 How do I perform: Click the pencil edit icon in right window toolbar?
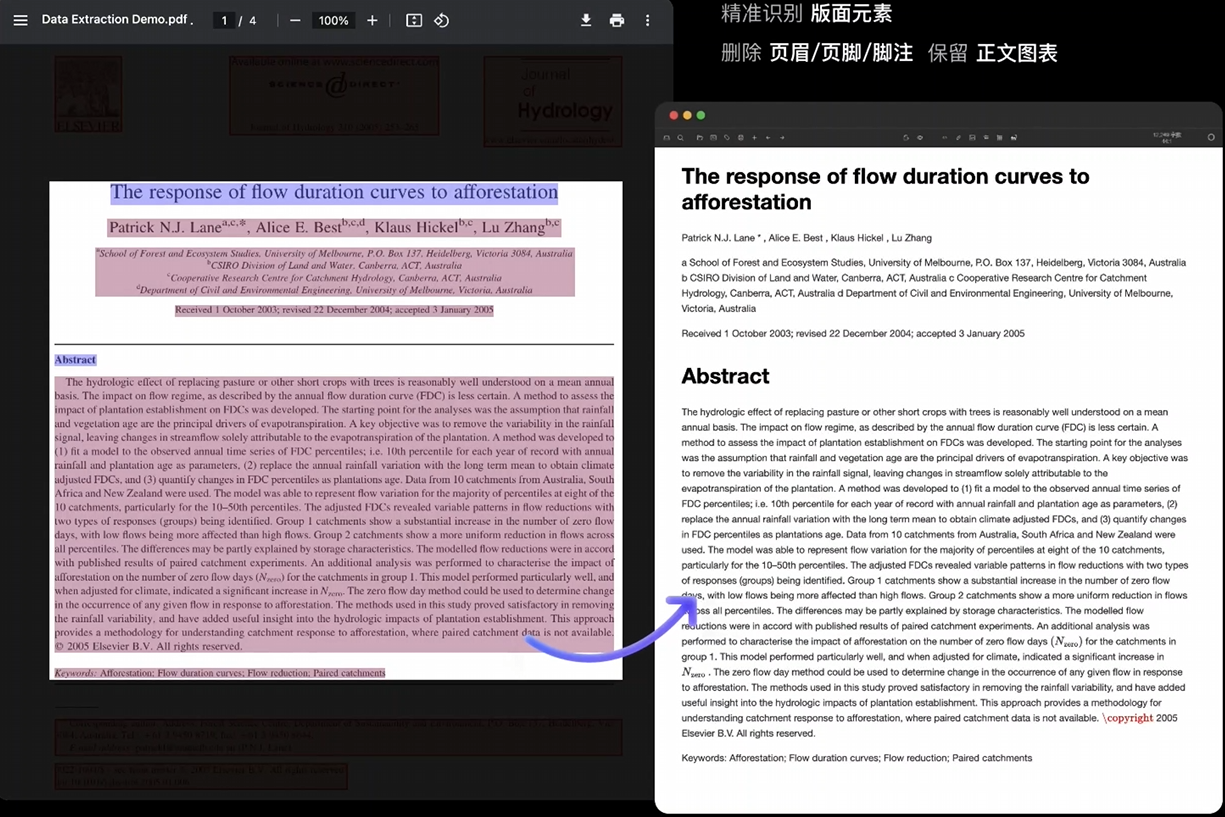coord(958,137)
